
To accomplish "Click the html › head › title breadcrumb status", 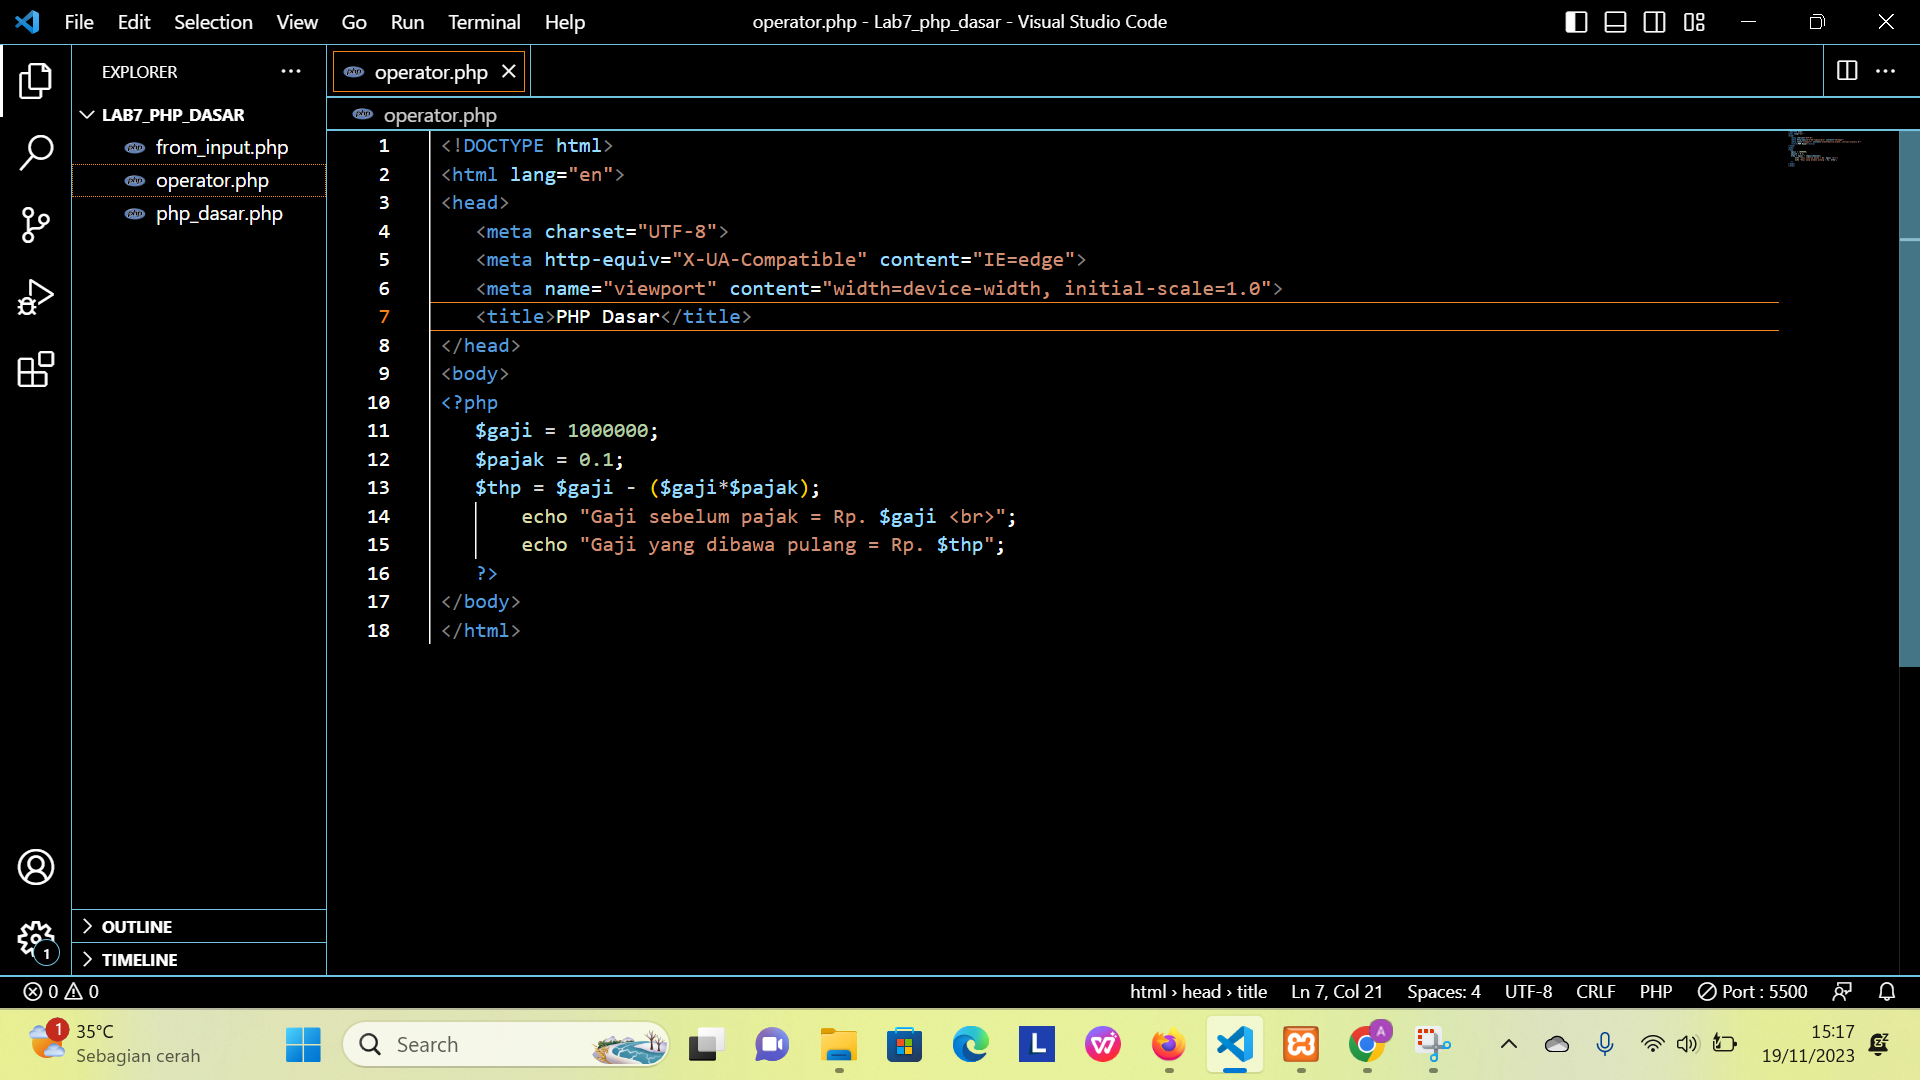I will click(1198, 991).
